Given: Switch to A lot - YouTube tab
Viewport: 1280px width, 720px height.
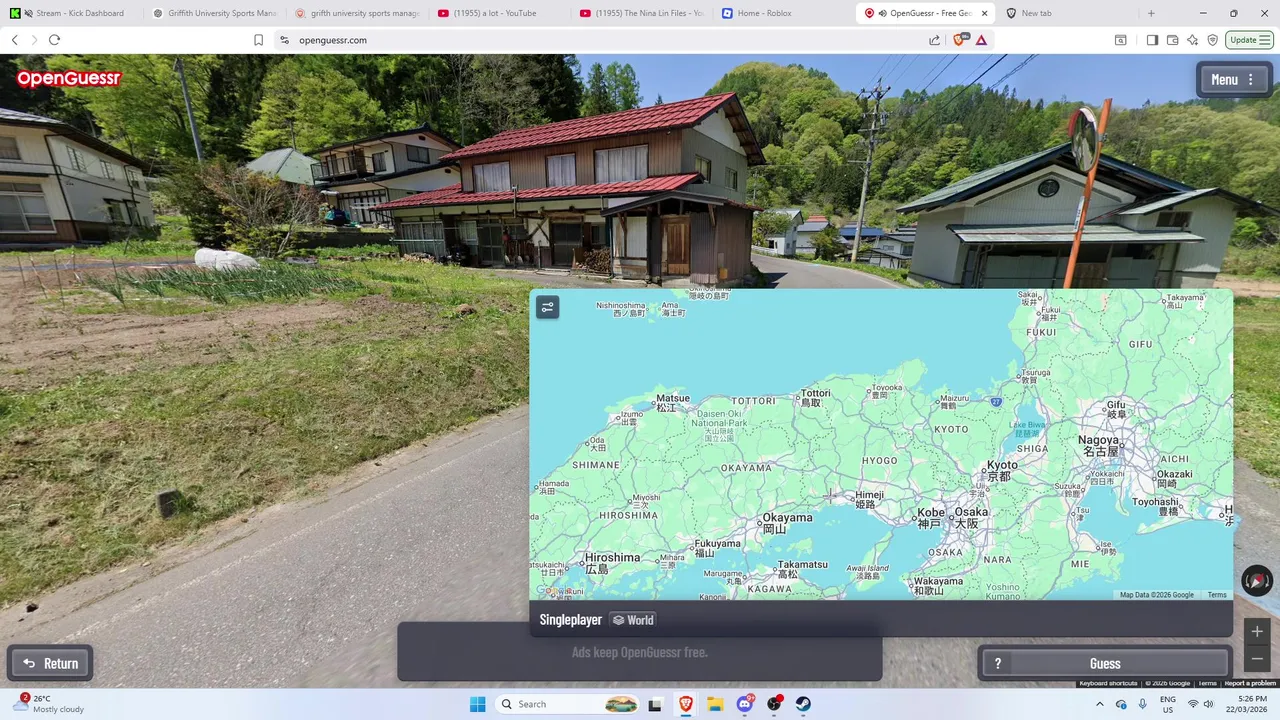Looking at the screenshot, I should pyautogui.click(x=498, y=13).
